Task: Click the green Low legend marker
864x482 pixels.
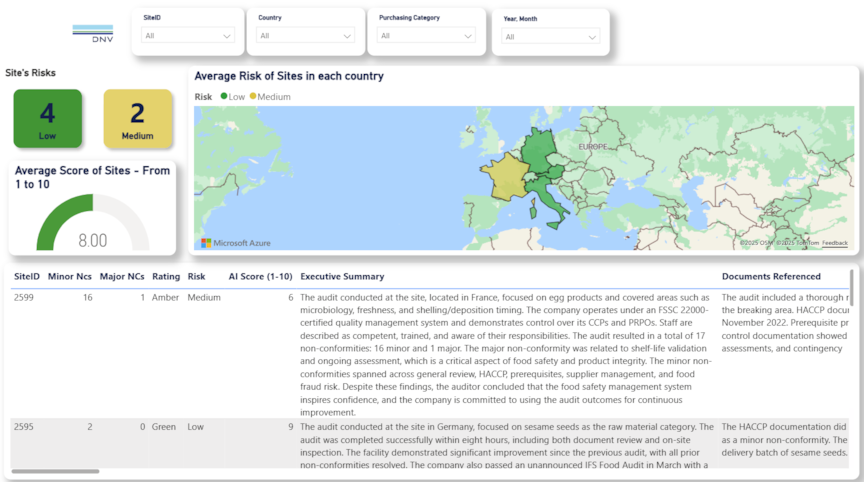Action: tap(223, 97)
